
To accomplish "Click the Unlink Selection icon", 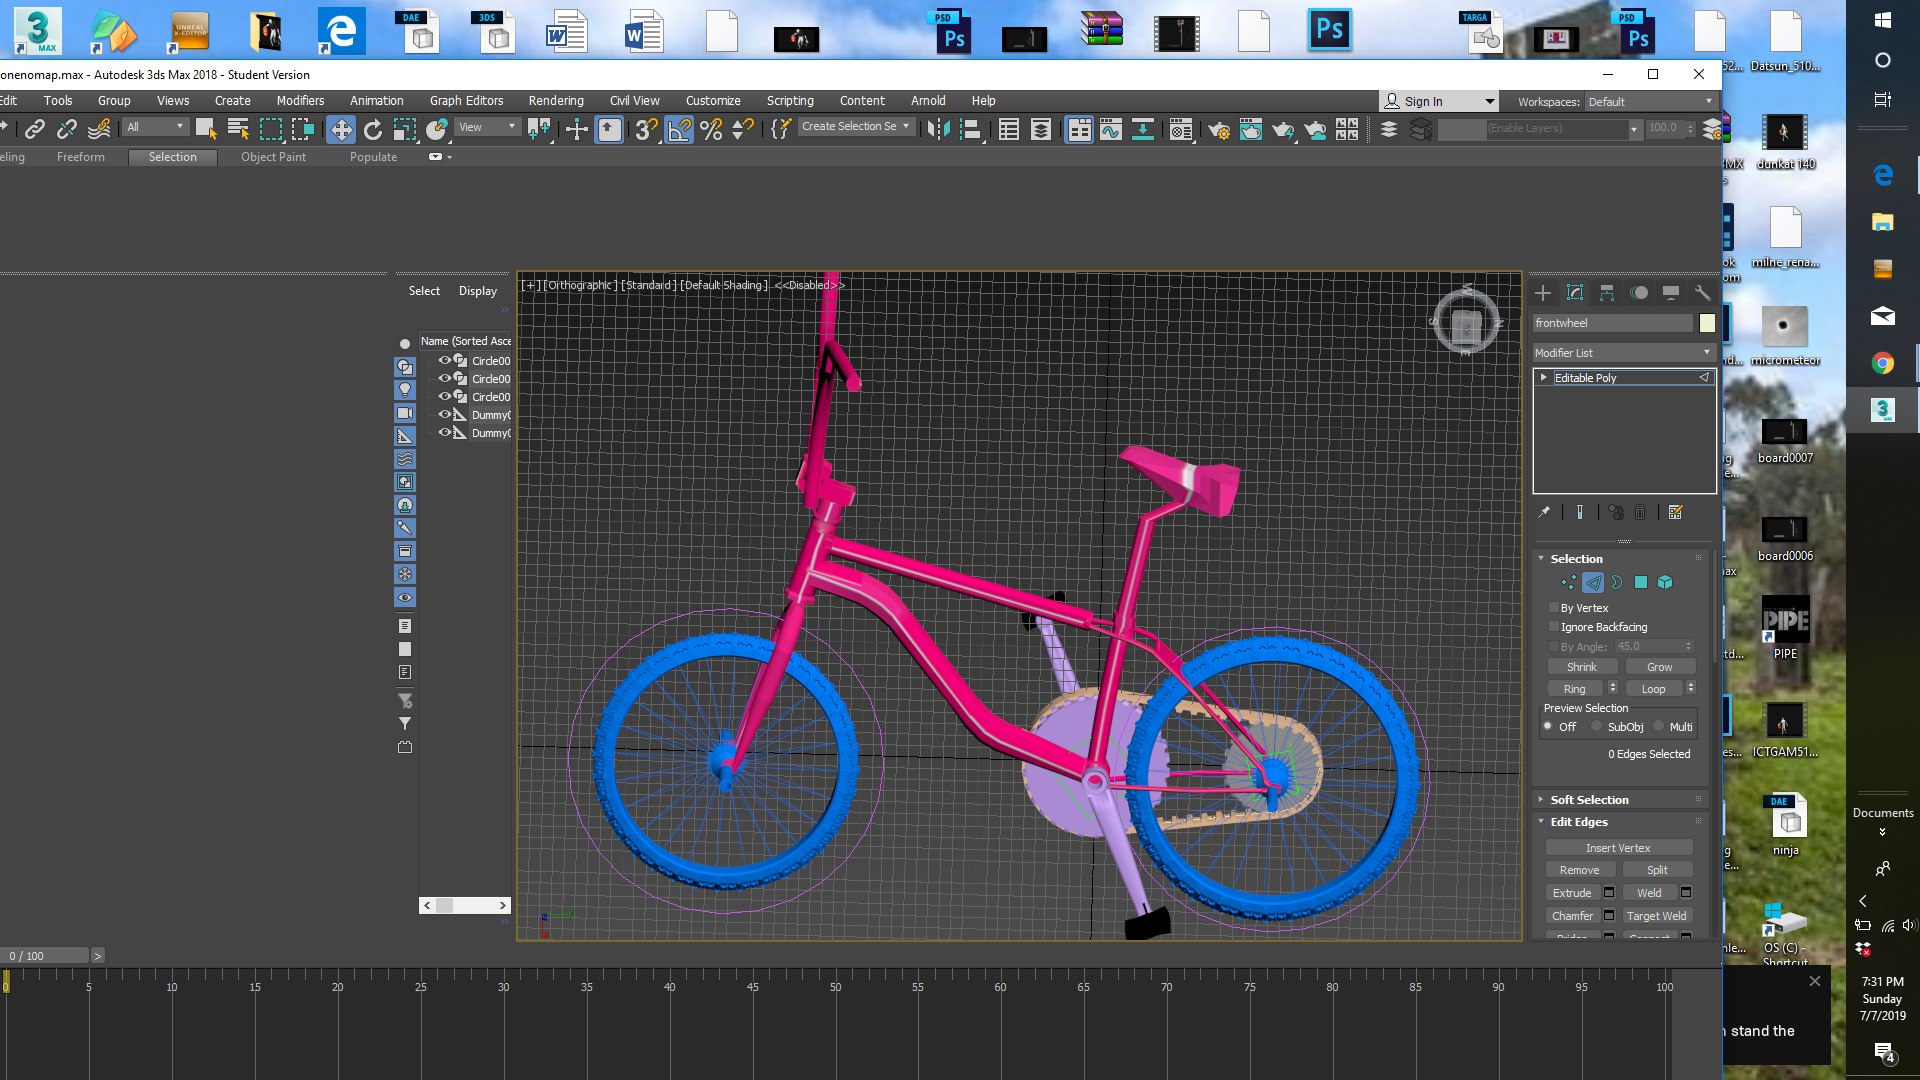I will point(67,129).
